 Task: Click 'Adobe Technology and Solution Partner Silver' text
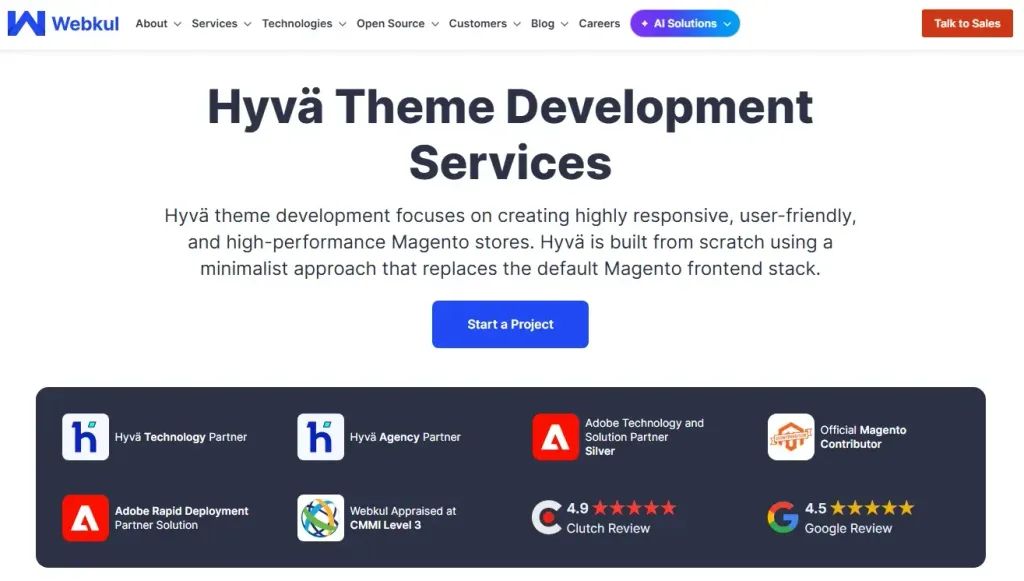click(x=645, y=437)
